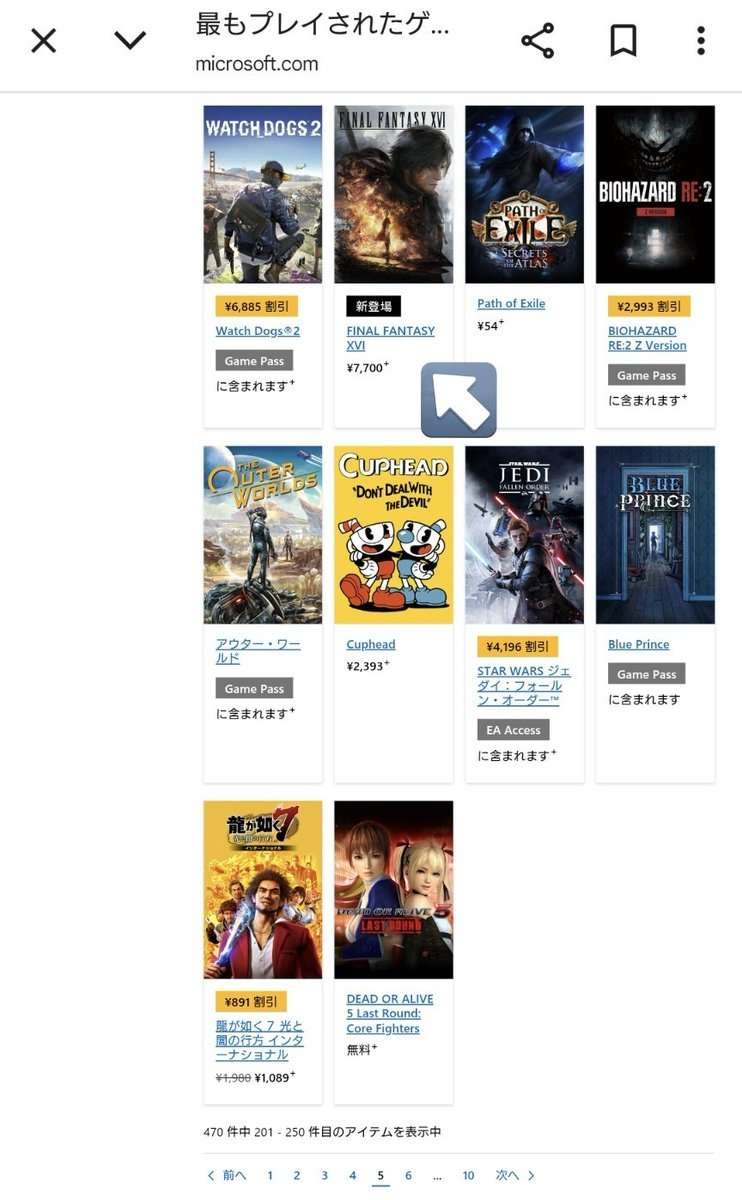The width and height of the screenshot is (742, 1200).
Task: Select the BIOHAZARD RE:2 Z Version link
Action: point(647,338)
